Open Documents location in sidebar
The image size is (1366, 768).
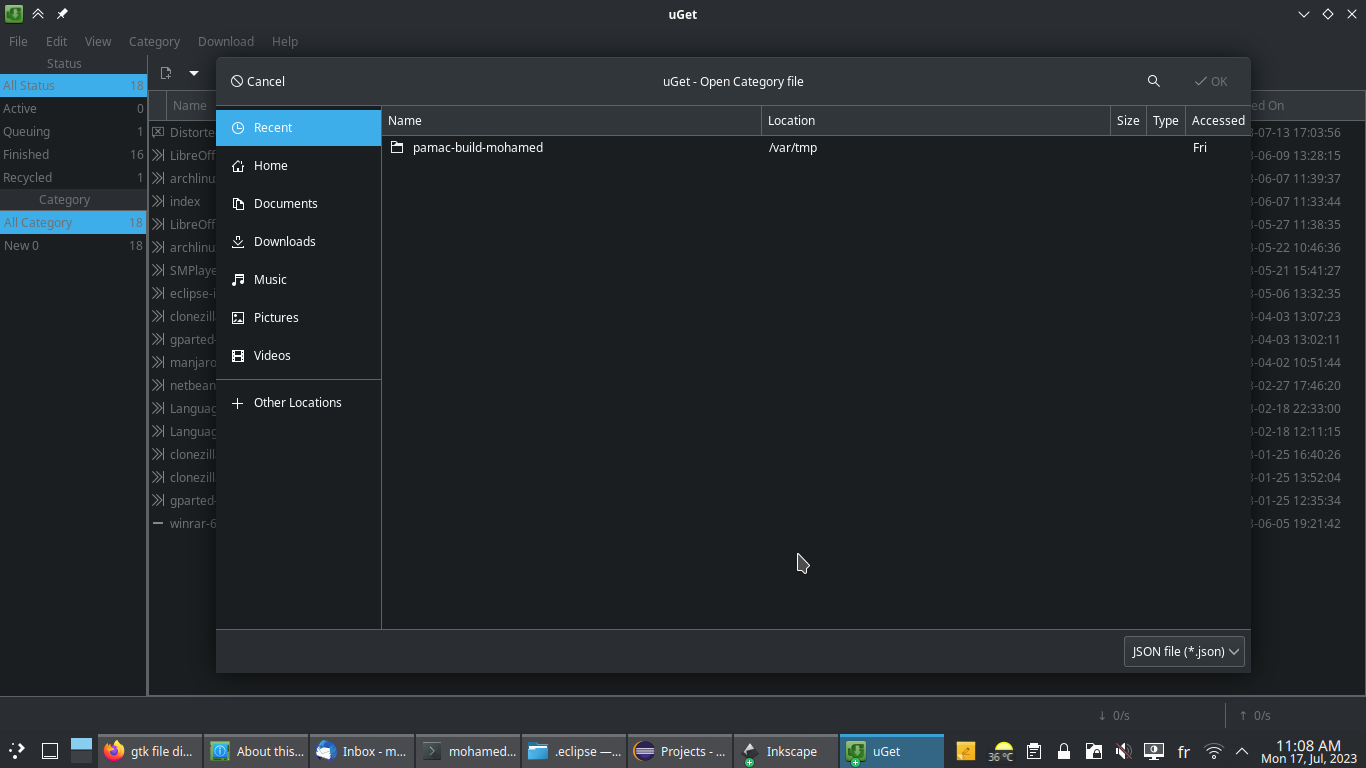point(298,204)
